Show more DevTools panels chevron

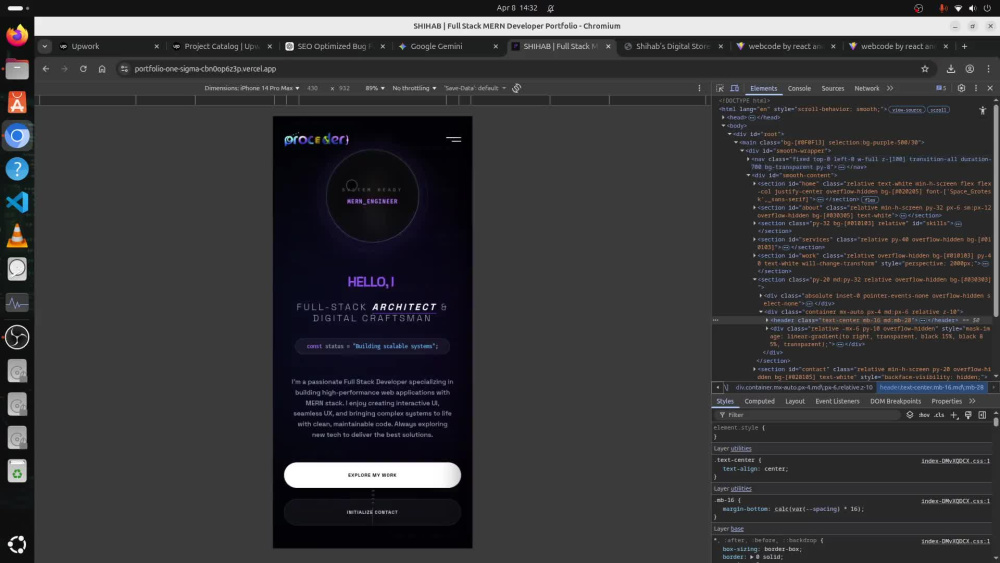(x=890, y=89)
